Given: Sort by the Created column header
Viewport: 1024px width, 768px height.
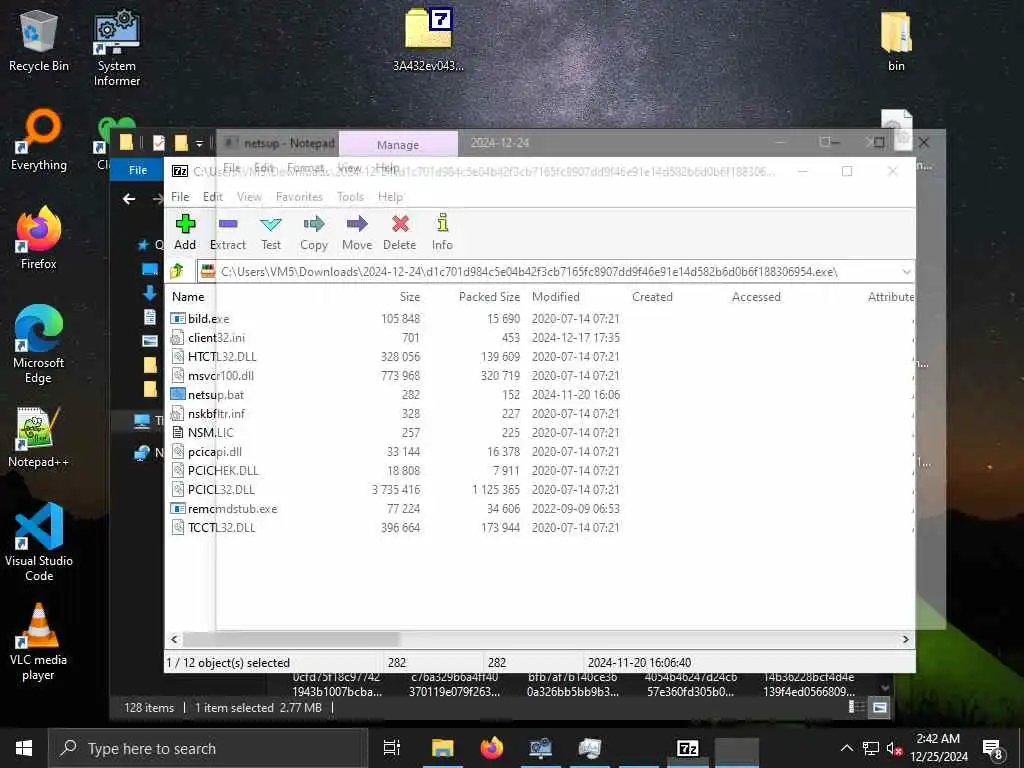Looking at the screenshot, I should [x=652, y=296].
